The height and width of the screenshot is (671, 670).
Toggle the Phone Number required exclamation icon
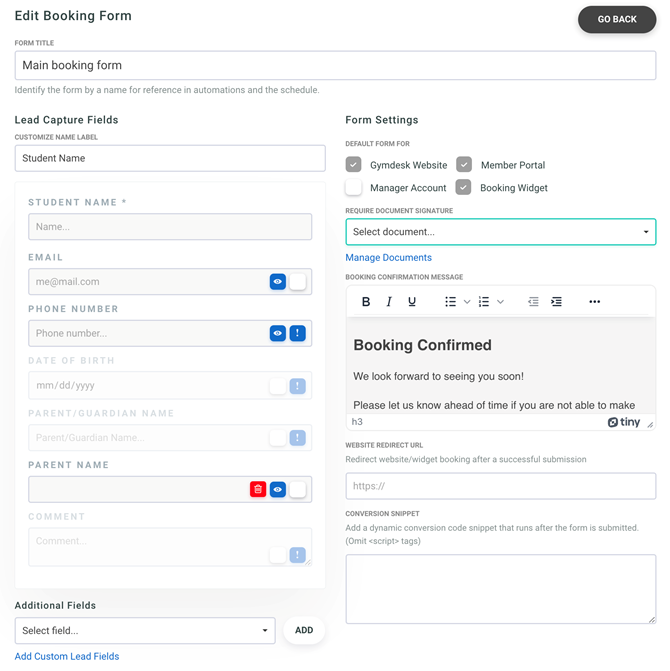[298, 334]
